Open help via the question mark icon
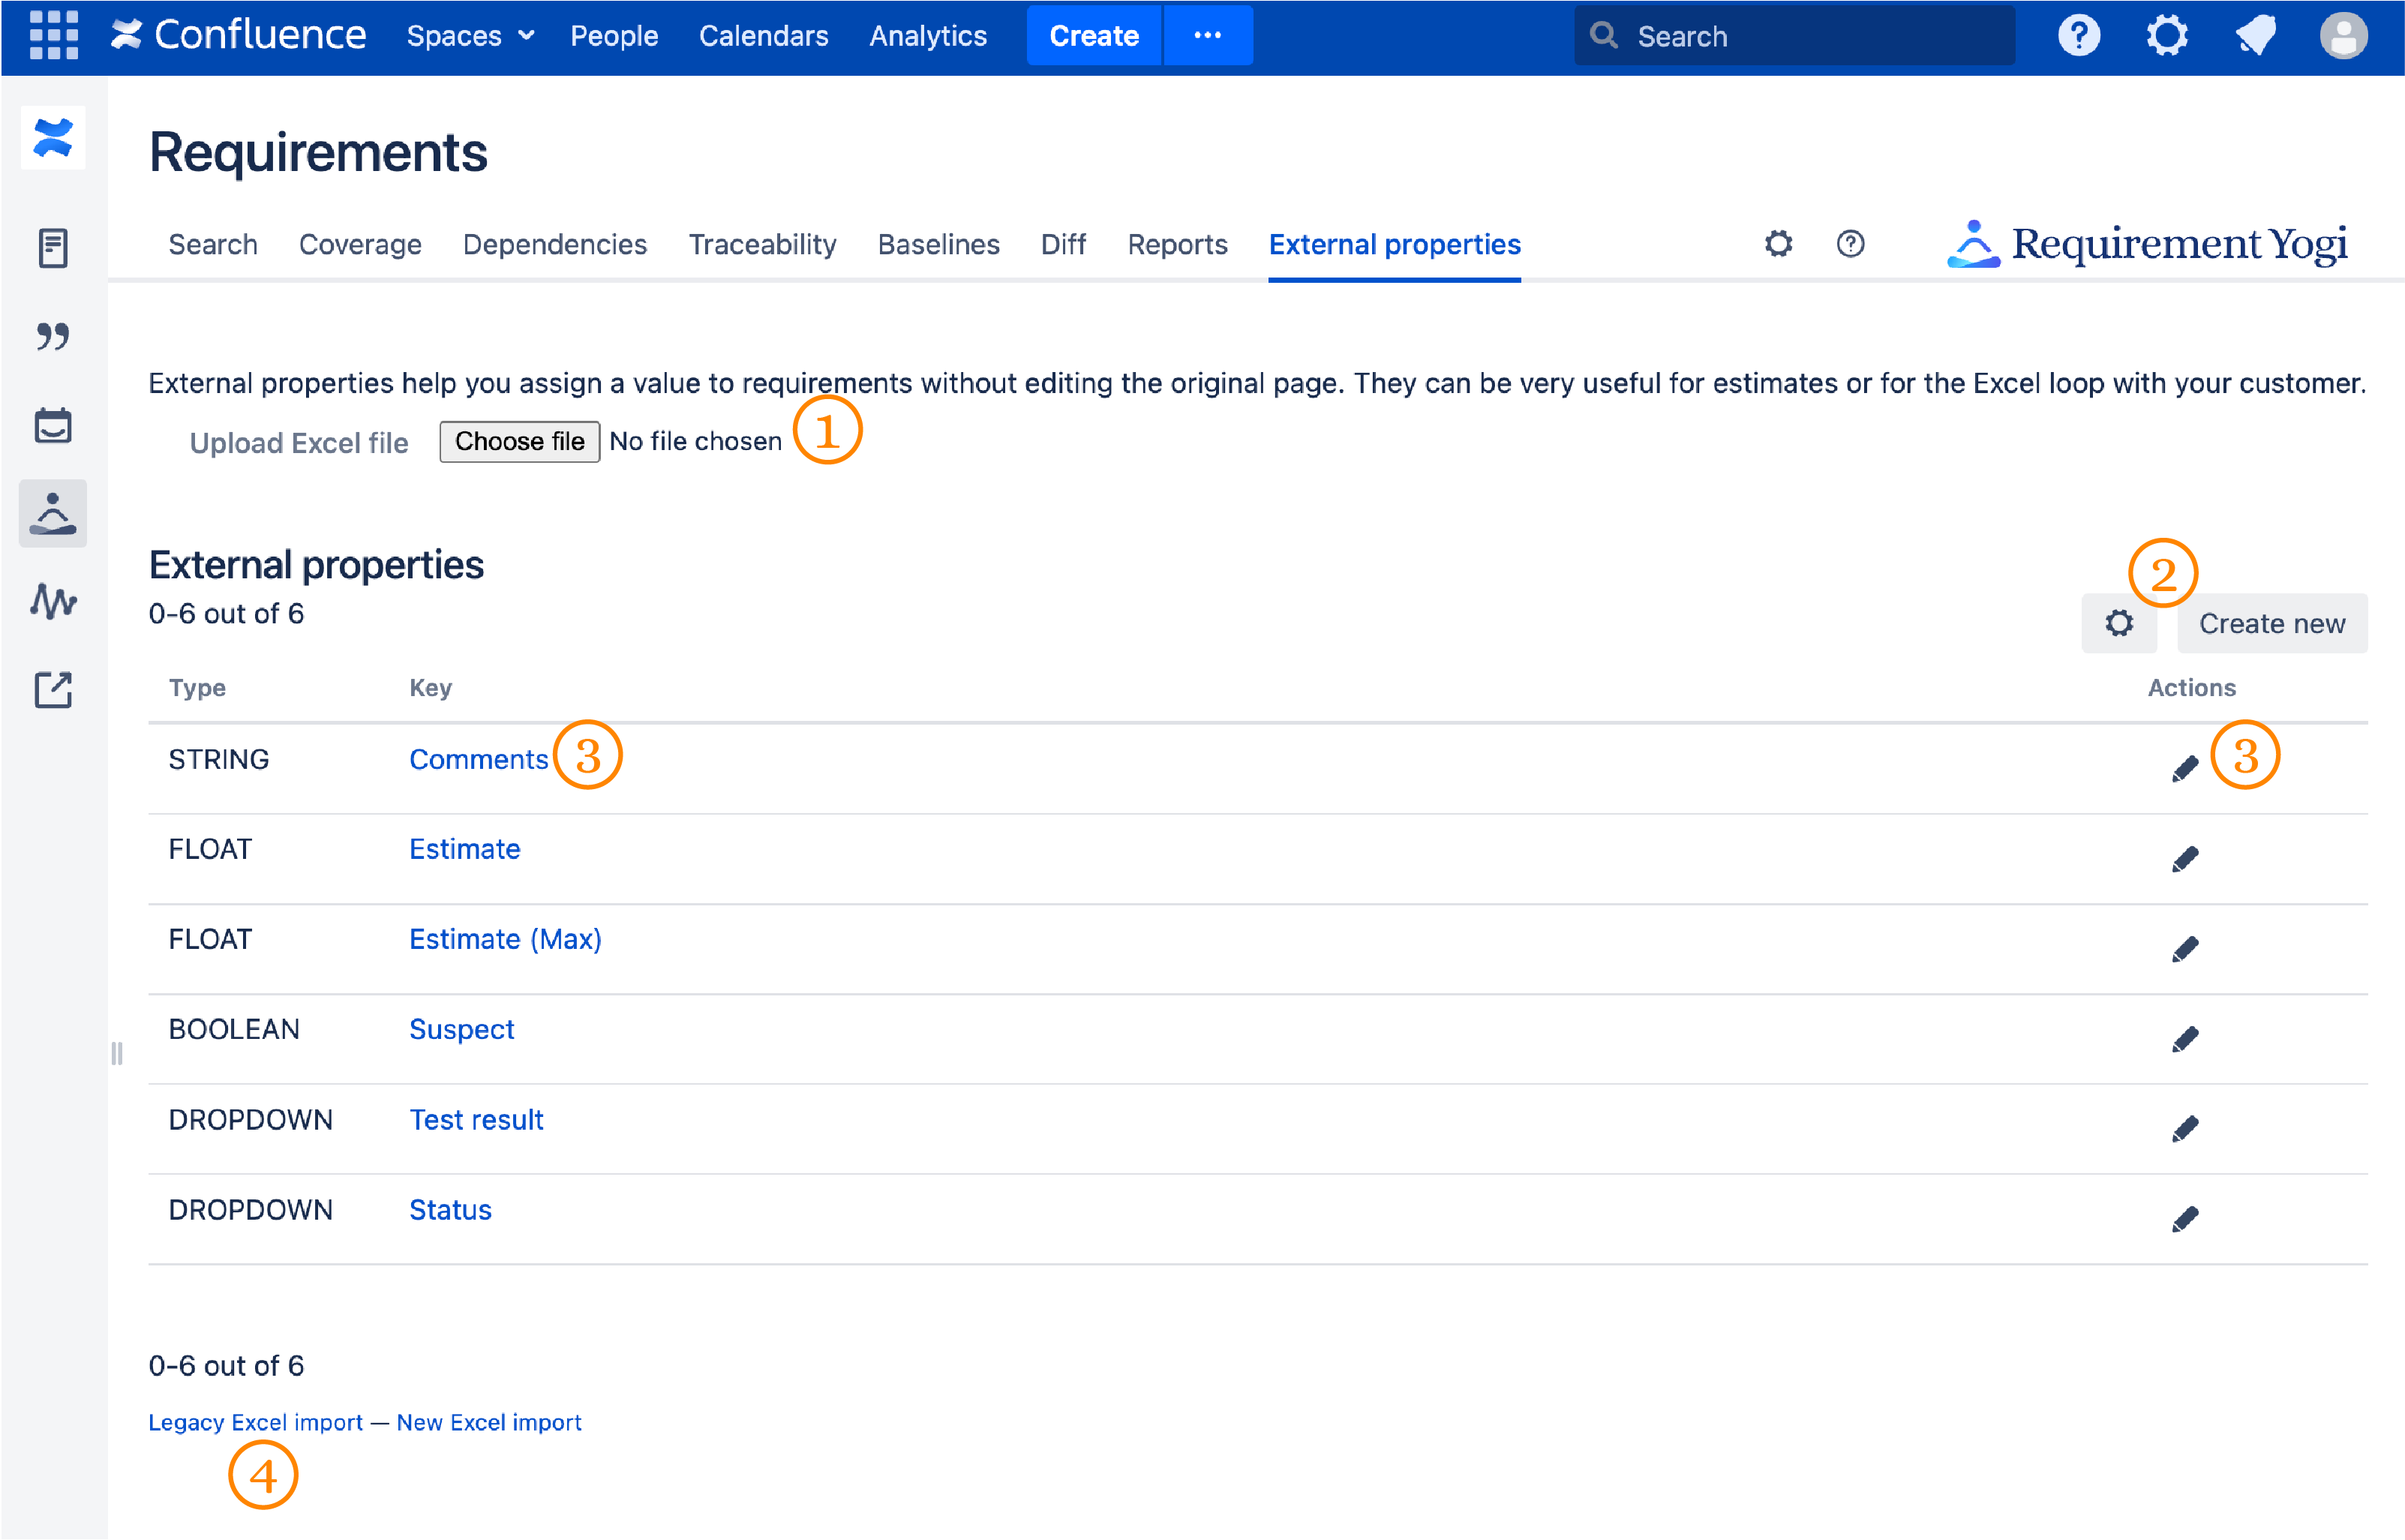The width and height of the screenshot is (2405, 1540). click(x=2078, y=36)
